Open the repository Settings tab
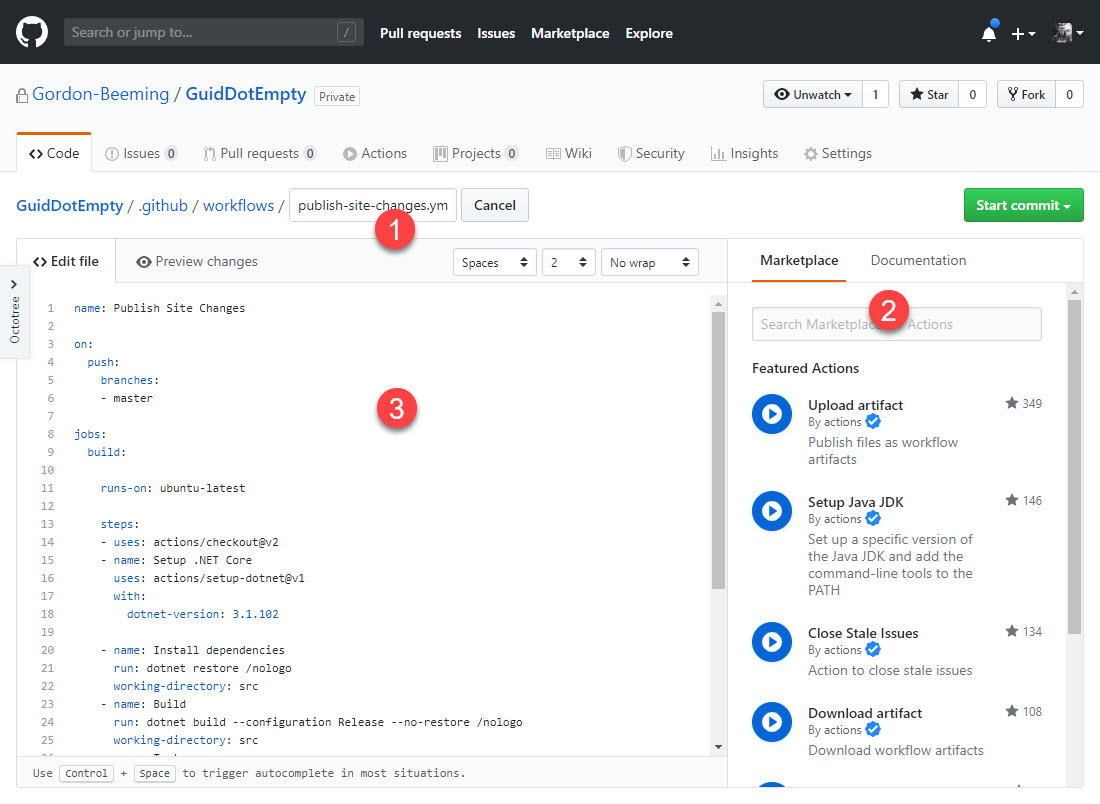 (x=838, y=153)
